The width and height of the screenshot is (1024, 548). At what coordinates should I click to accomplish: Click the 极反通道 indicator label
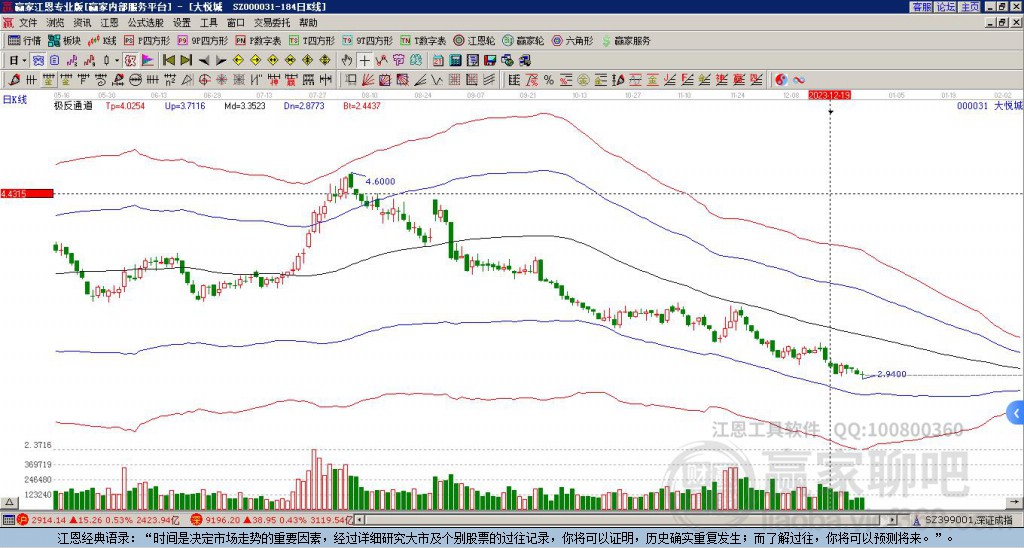point(72,105)
